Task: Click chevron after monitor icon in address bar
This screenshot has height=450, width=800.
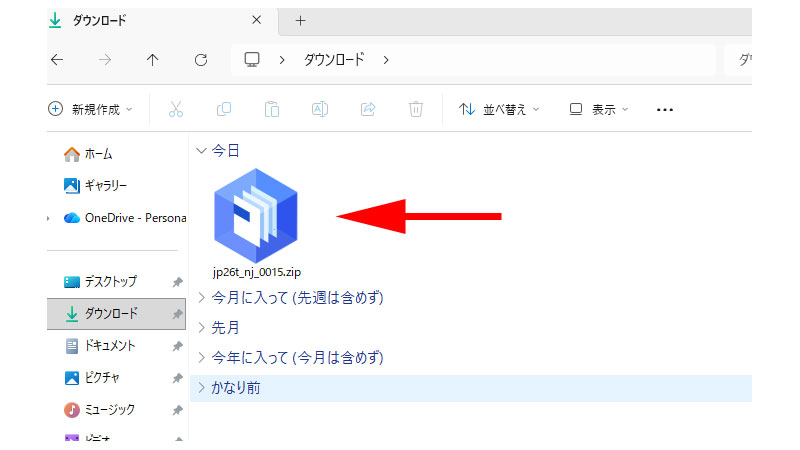Action: click(282, 60)
